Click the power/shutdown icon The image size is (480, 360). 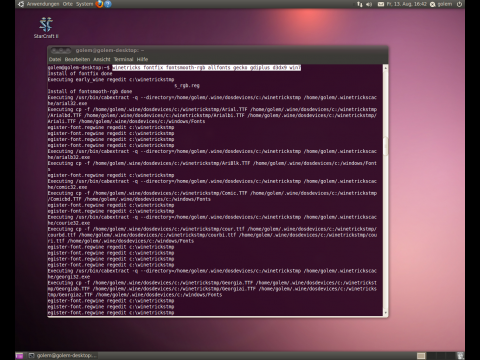(459, 4)
